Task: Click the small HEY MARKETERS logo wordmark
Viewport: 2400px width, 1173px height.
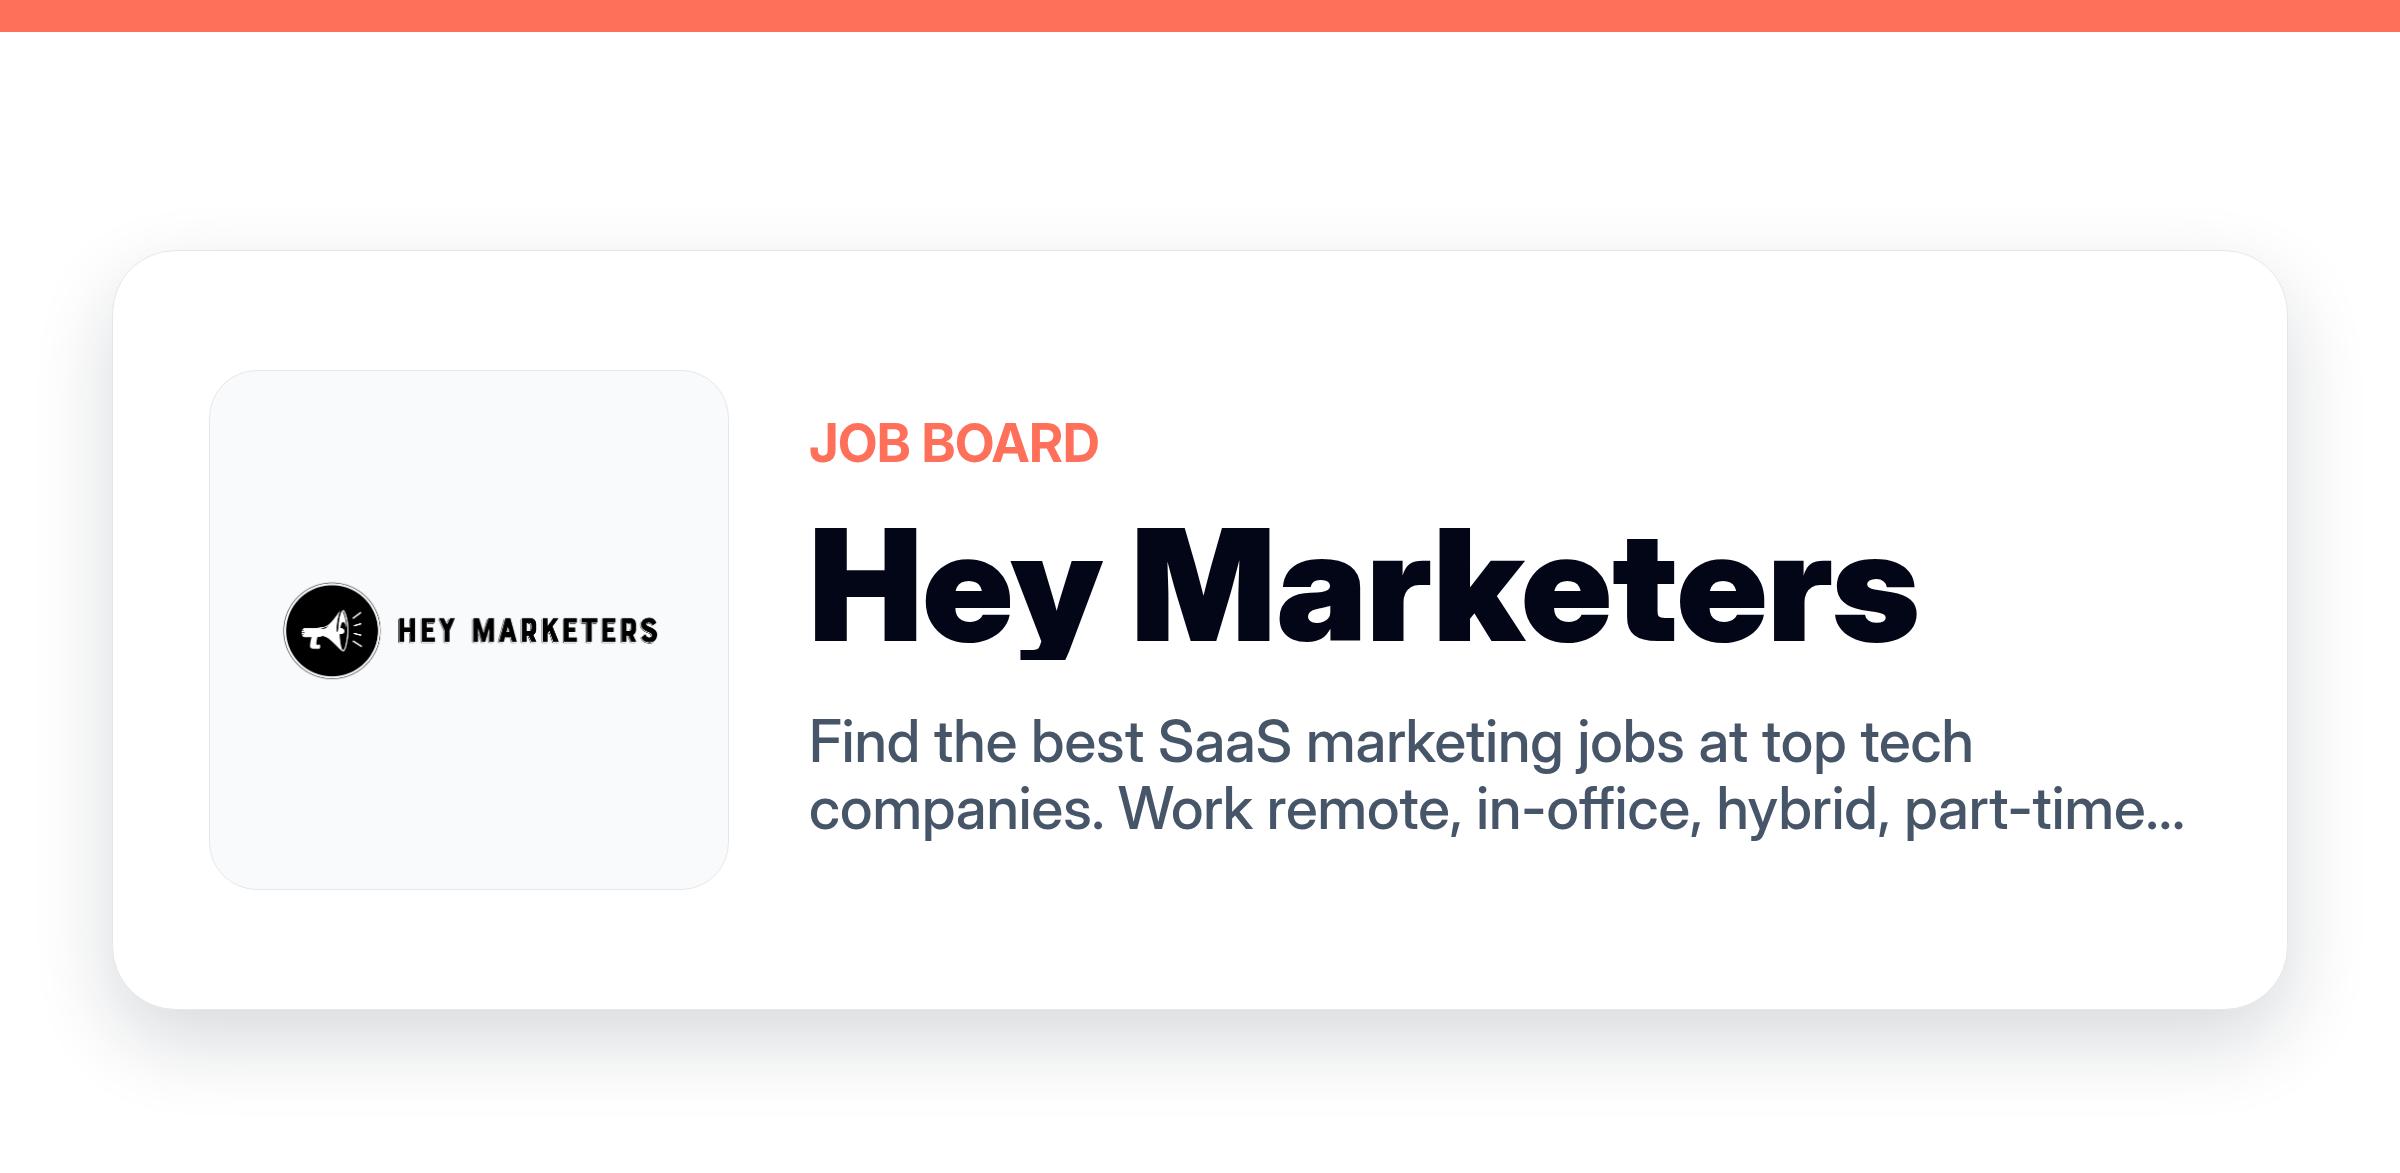Action: [x=528, y=631]
